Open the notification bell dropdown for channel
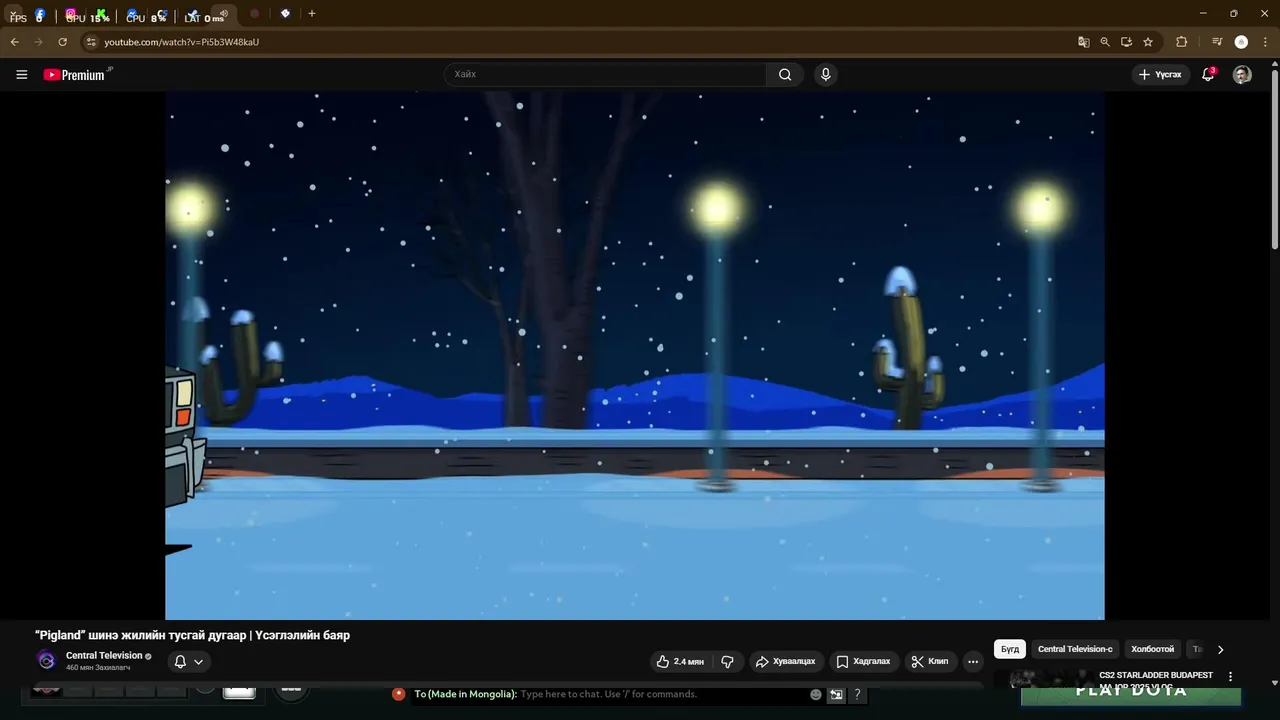Viewport: 1280px width, 720px height. coord(189,661)
